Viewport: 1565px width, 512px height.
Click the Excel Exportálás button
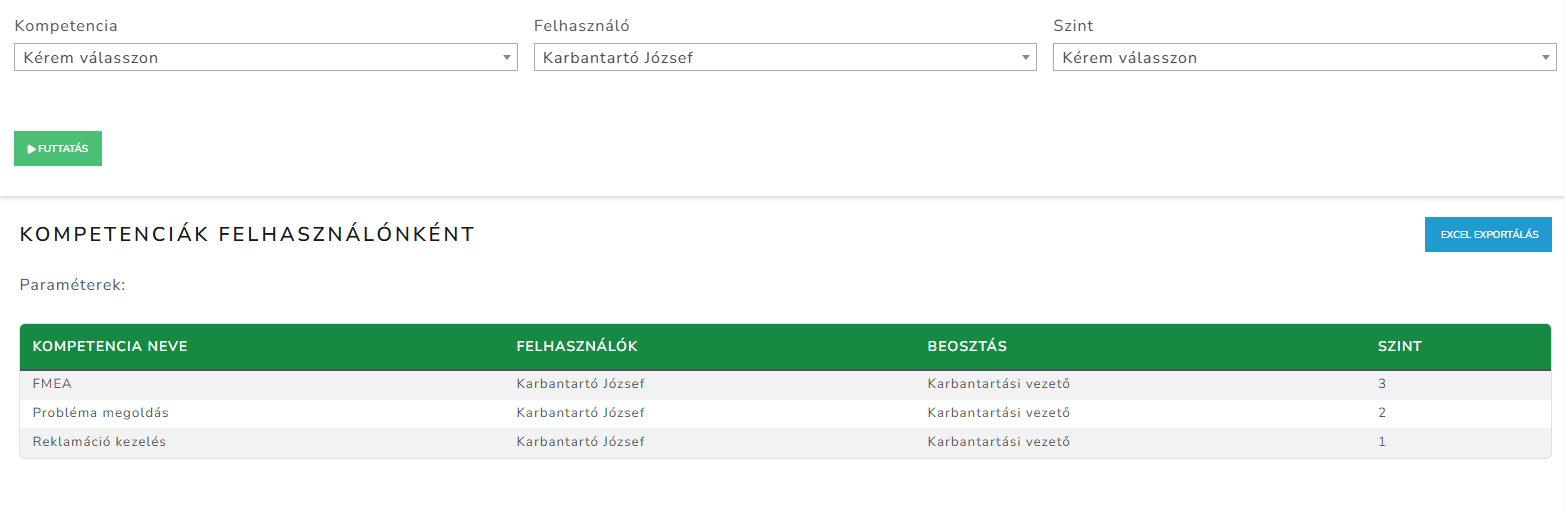pos(1488,234)
